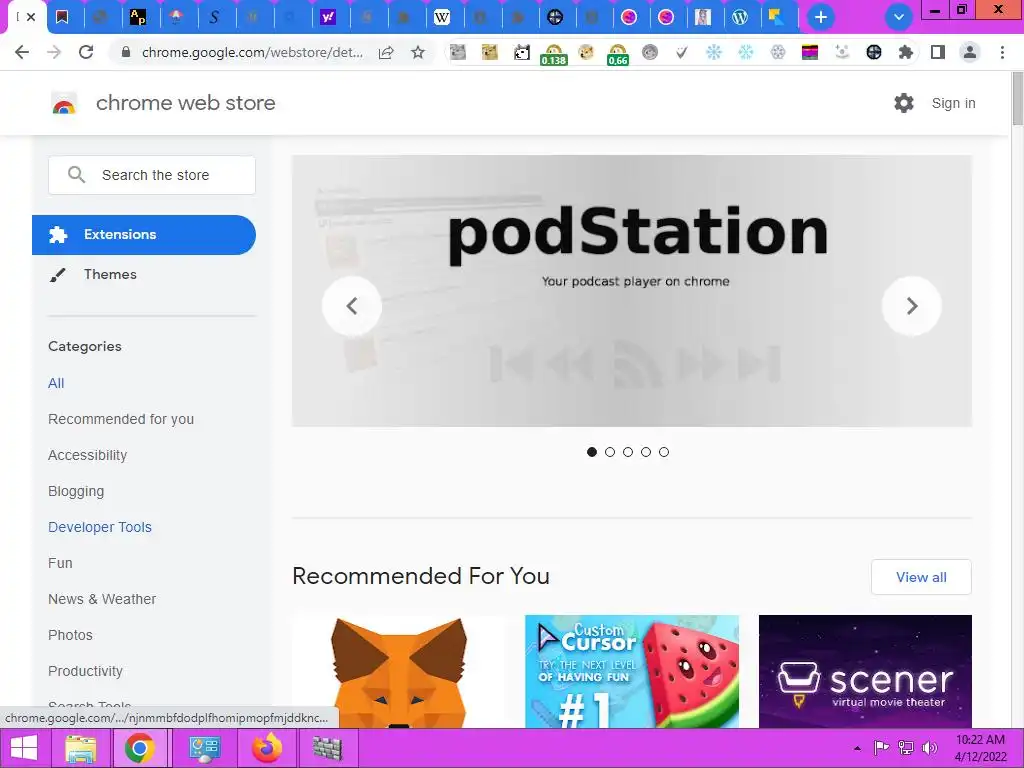
Task: Open the Chrome profile avatar icon
Action: tap(970, 52)
